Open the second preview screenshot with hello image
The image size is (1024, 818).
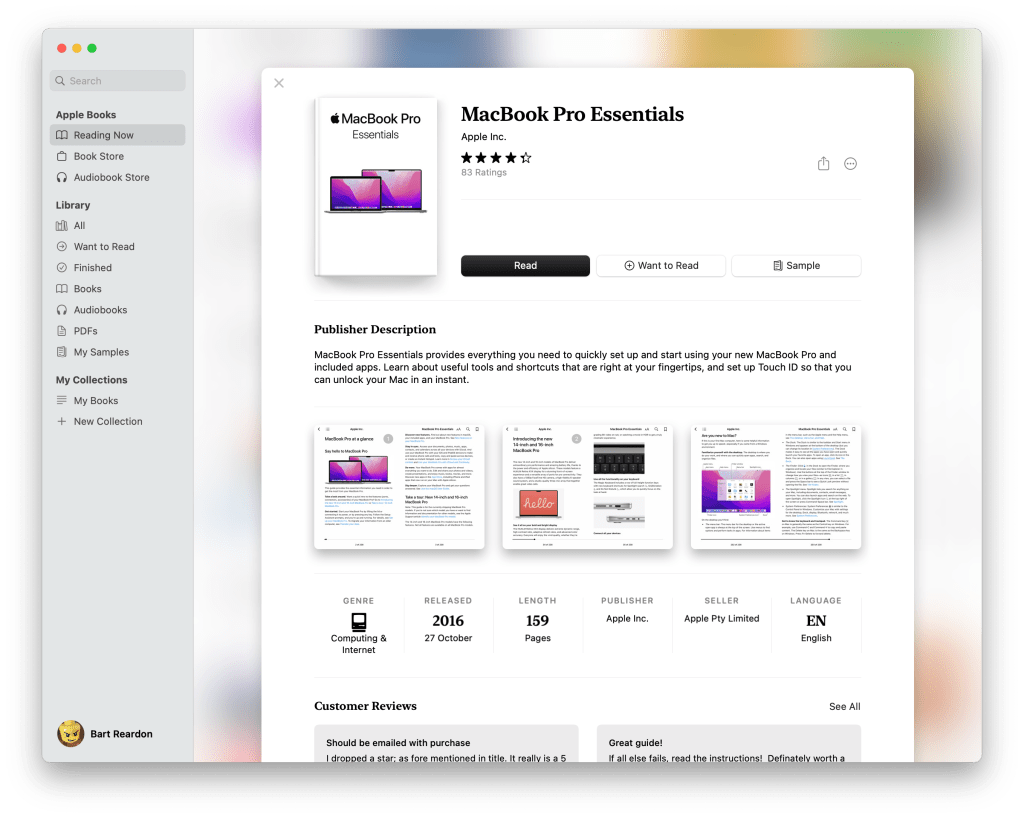click(x=588, y=486)
